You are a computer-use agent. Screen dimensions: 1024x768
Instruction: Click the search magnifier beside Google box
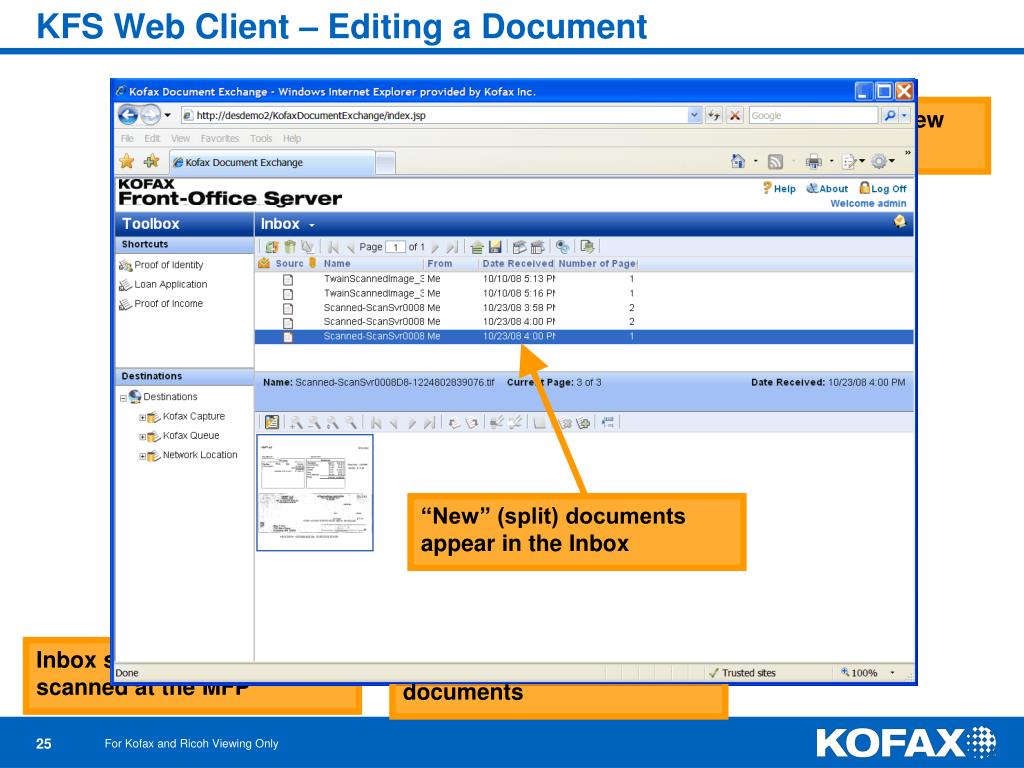point(889,116)
